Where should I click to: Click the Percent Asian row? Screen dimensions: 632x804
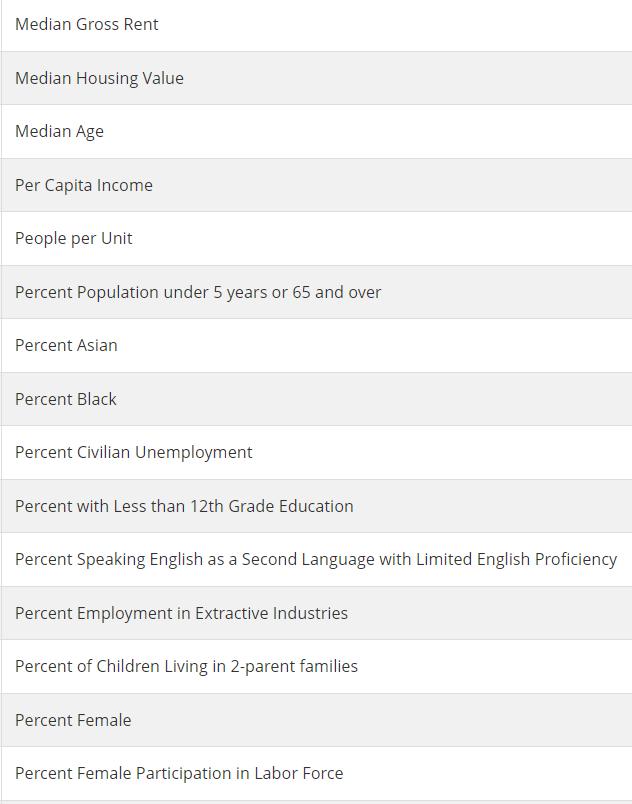coord(316,346)
